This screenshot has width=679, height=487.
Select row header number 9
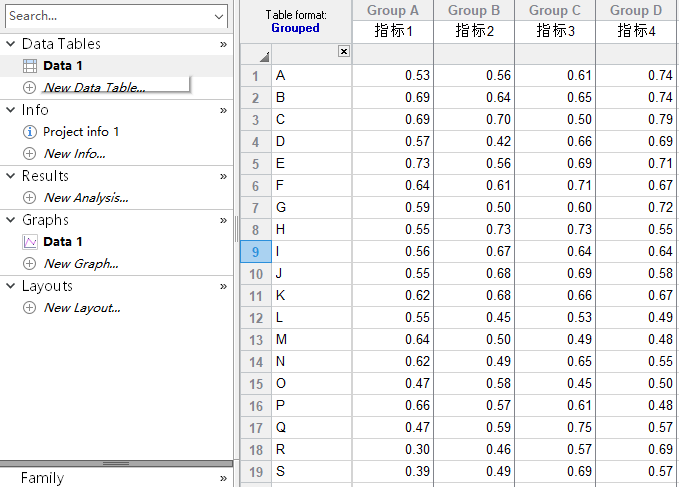255,252
